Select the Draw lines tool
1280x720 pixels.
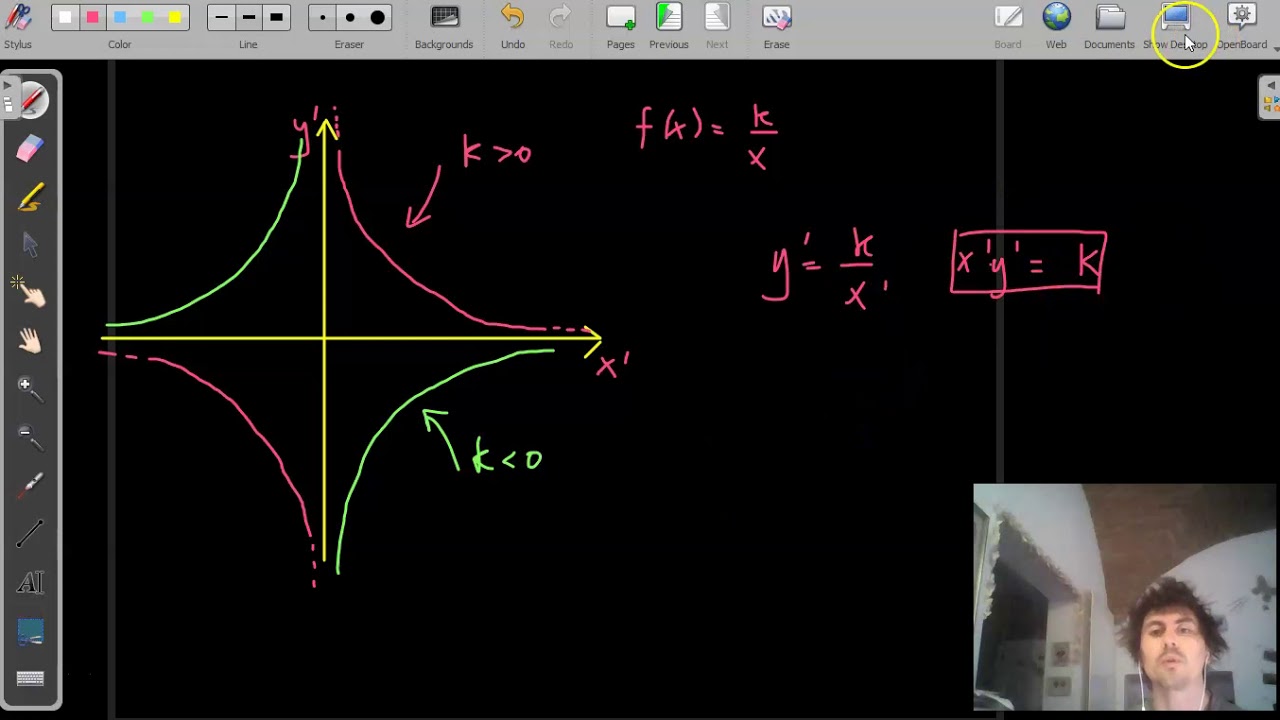coord(30,533)
